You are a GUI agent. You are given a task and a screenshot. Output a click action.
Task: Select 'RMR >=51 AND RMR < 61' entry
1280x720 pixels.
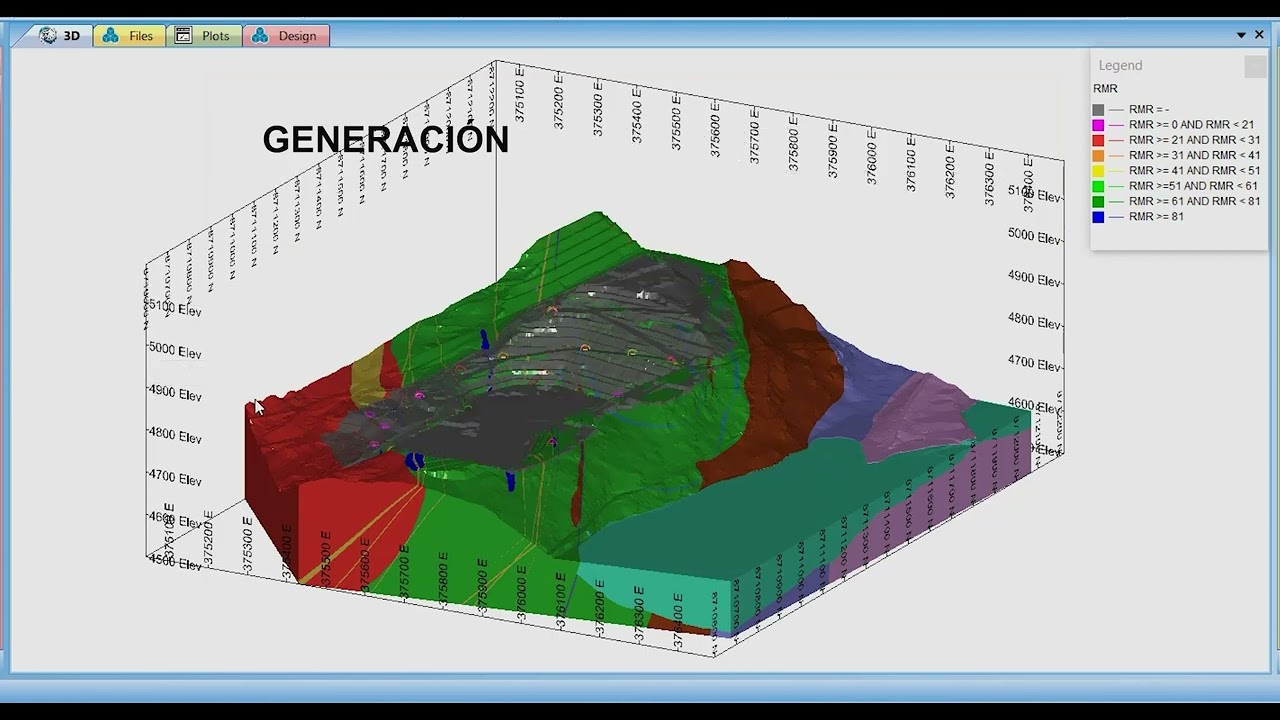[x=1193, y=186]
